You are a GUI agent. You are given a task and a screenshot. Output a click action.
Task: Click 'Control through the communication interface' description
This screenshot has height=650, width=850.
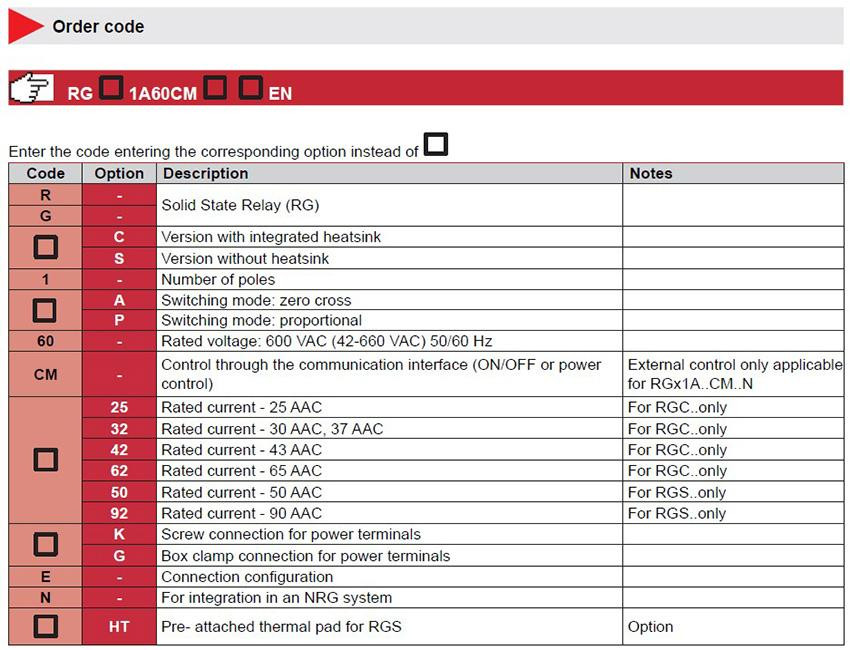(x=381, y=374)
